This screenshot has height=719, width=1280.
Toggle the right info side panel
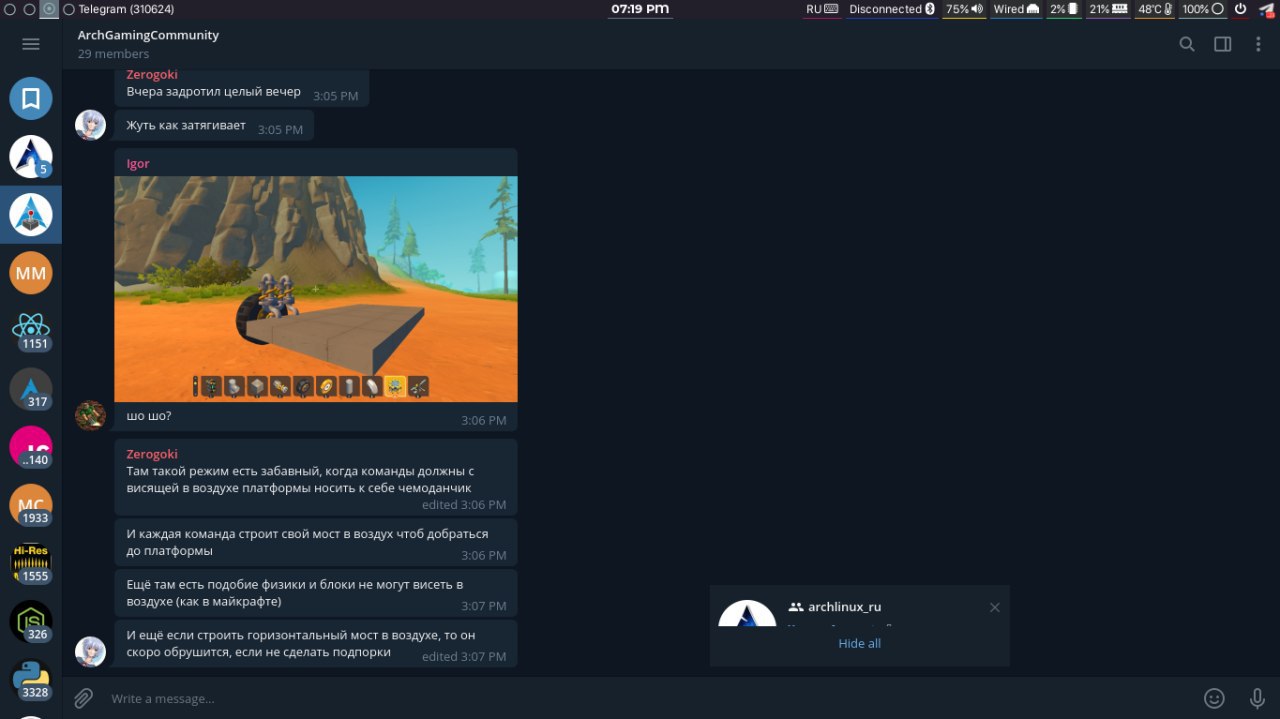(x=1223, y=44)
